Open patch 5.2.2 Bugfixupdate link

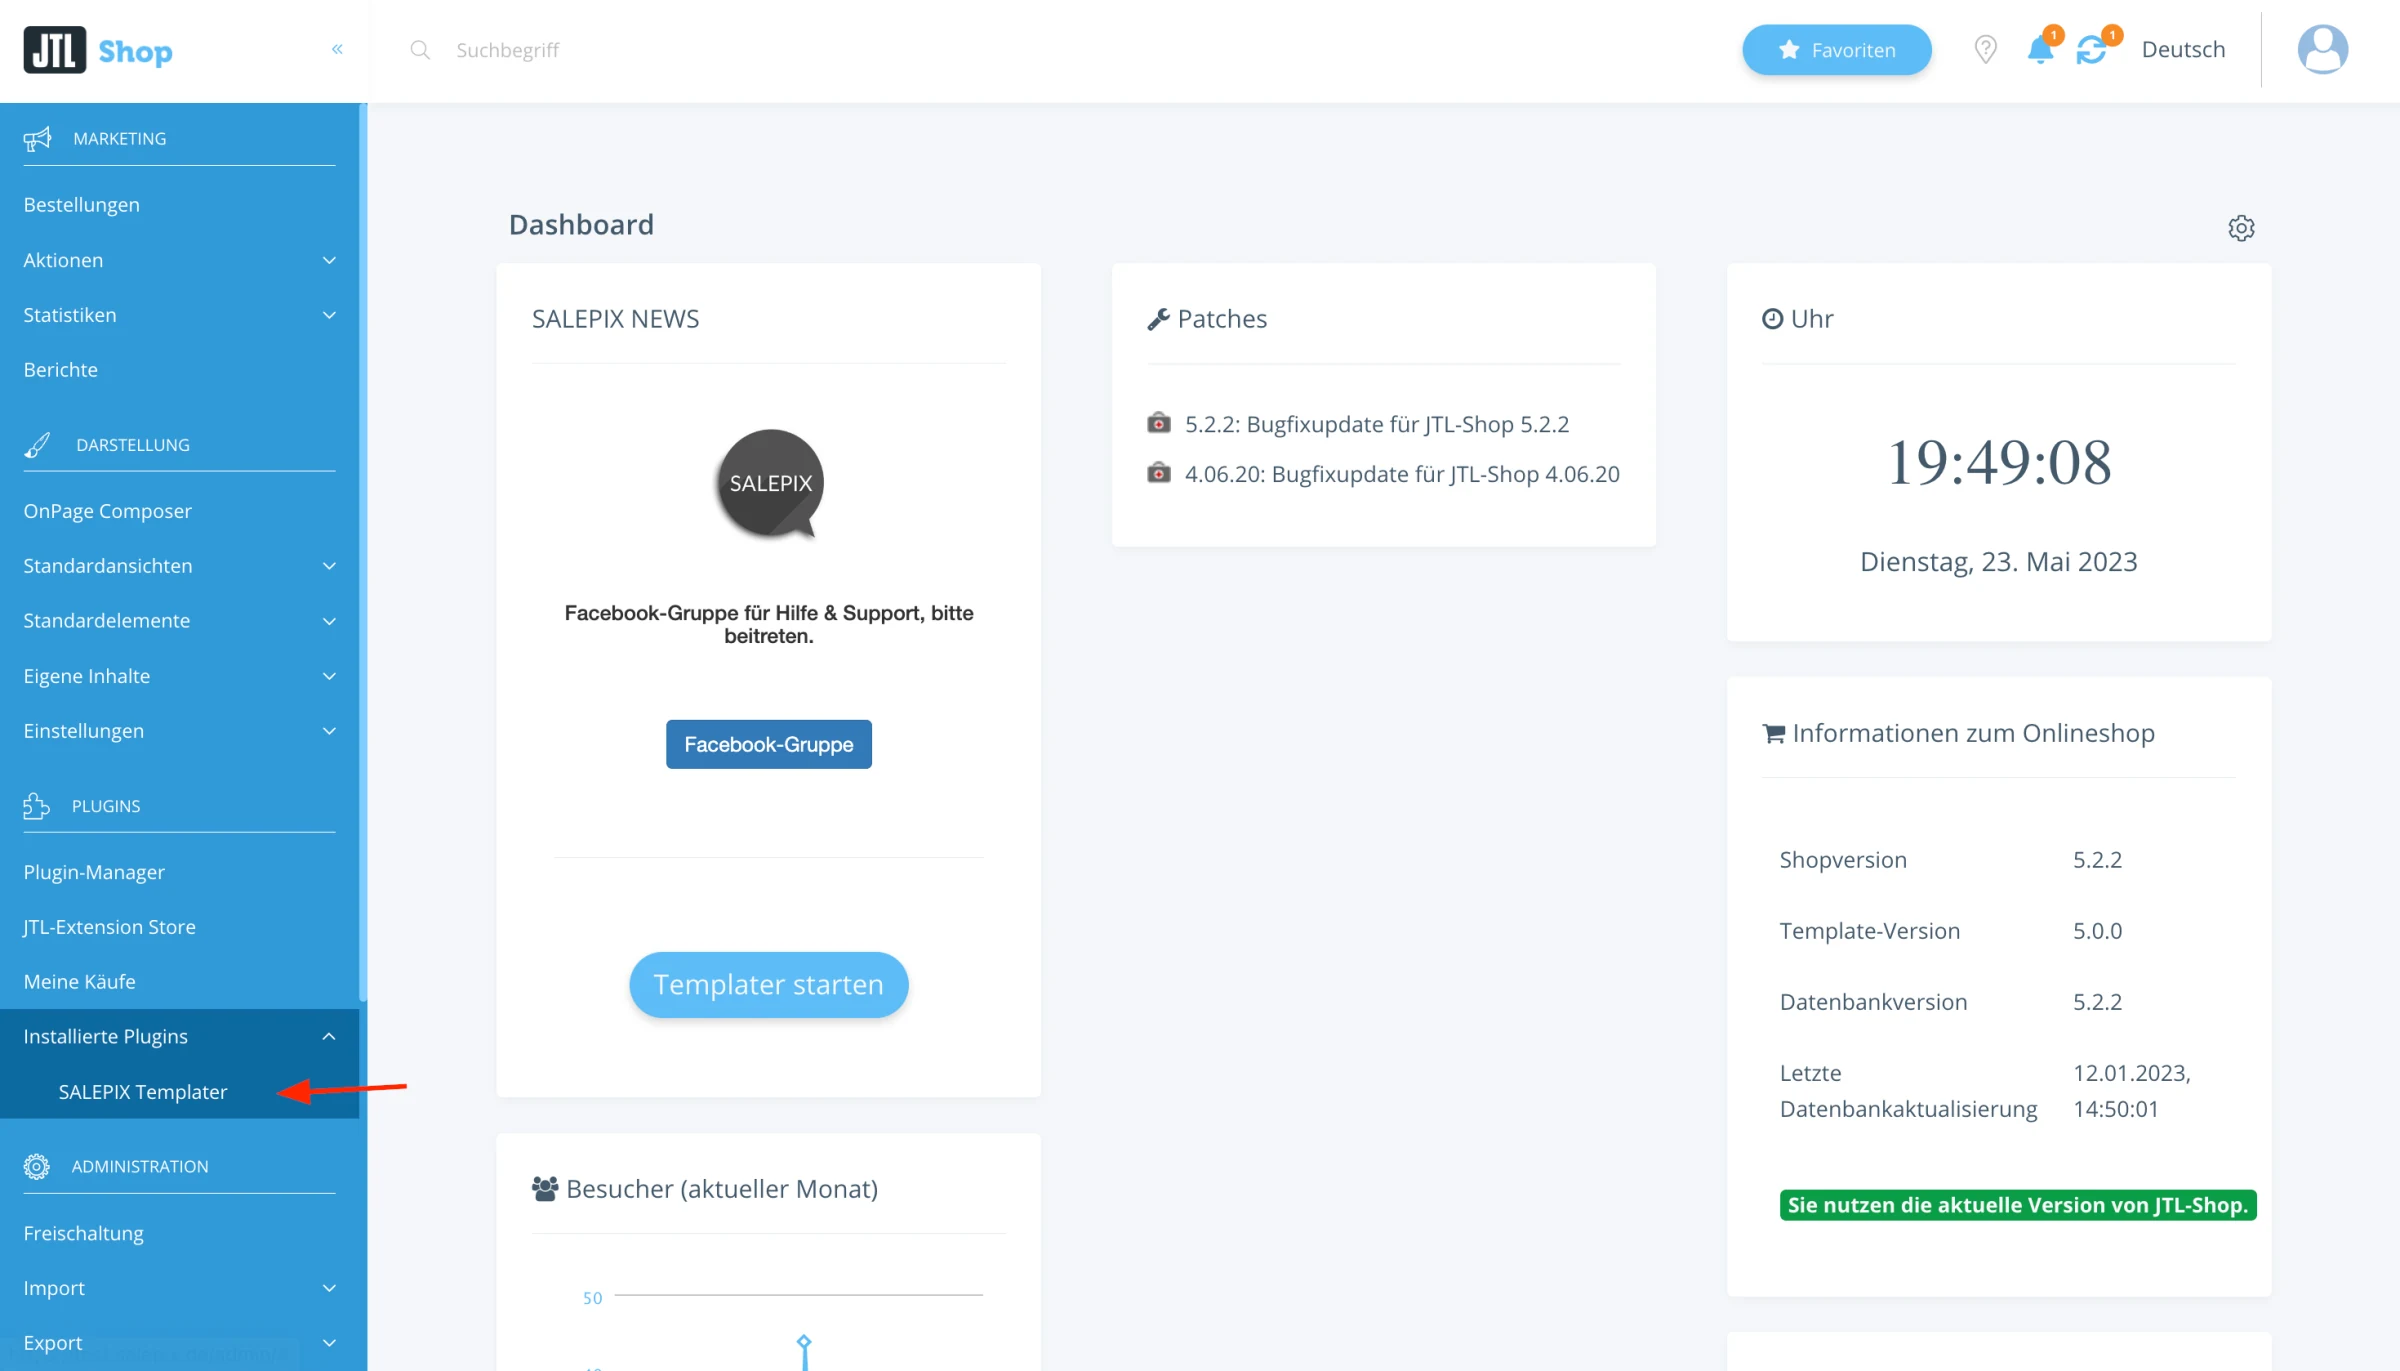1376,424
